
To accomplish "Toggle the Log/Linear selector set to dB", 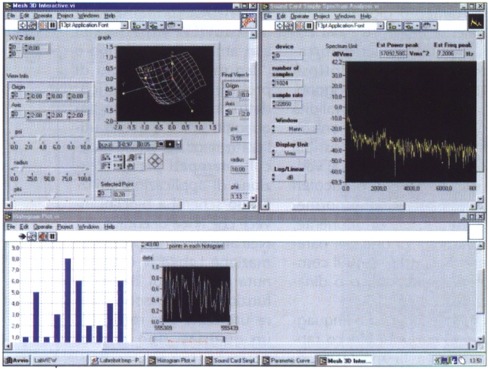I will click(289, 178).
